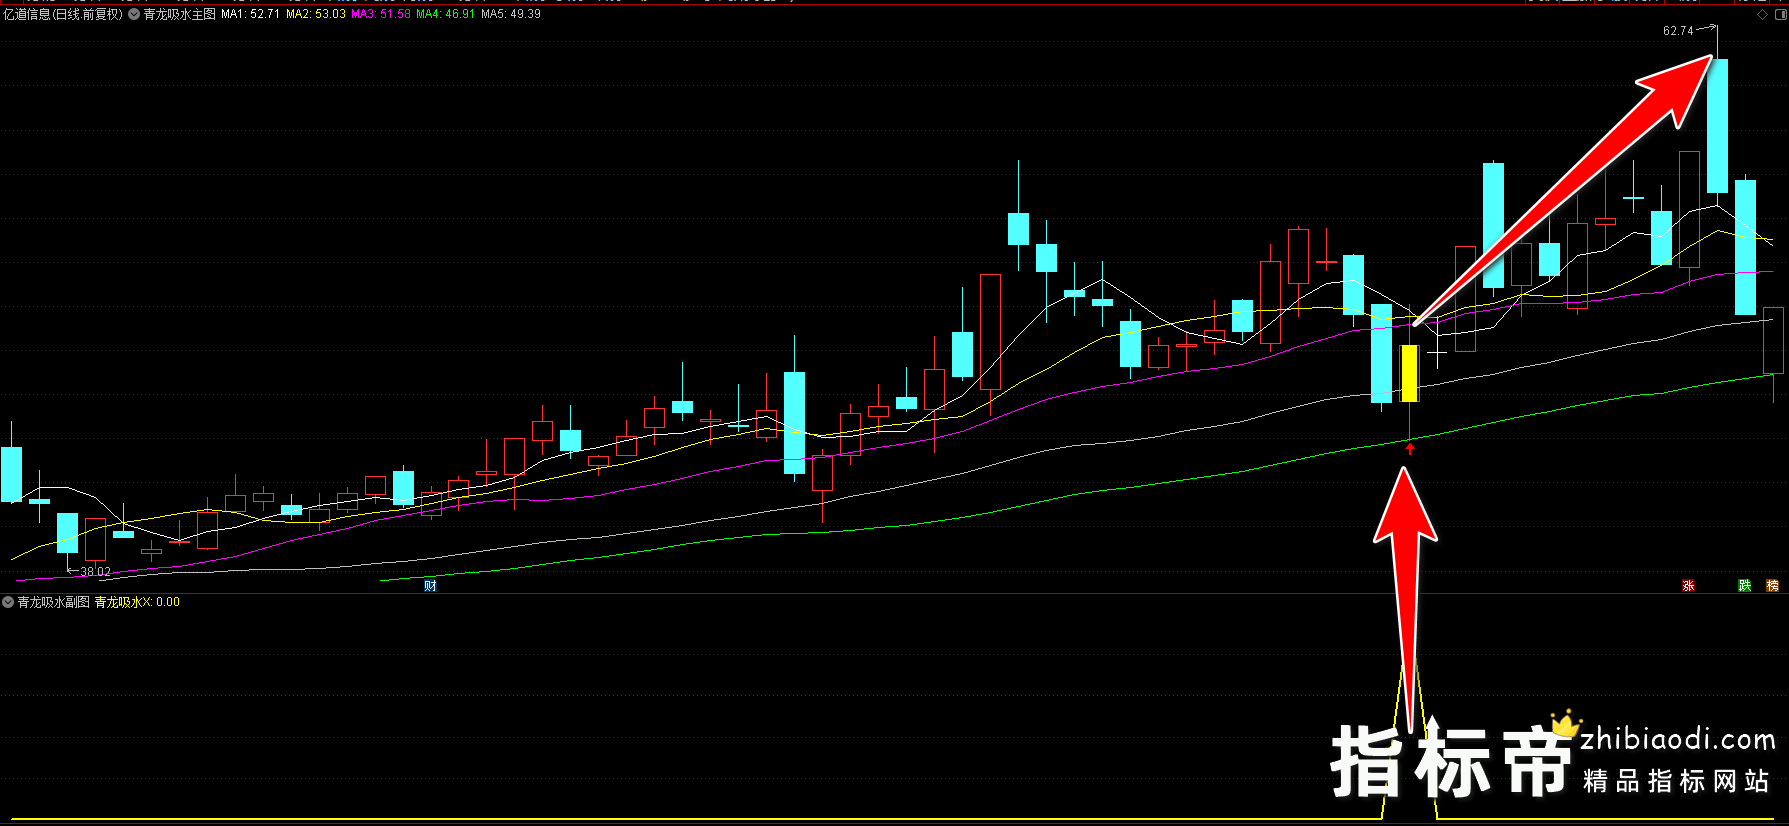This screenshot has height=826, width=1789.
Task: Select the green MA4: 46.91 label
Action: coord(446,14)
